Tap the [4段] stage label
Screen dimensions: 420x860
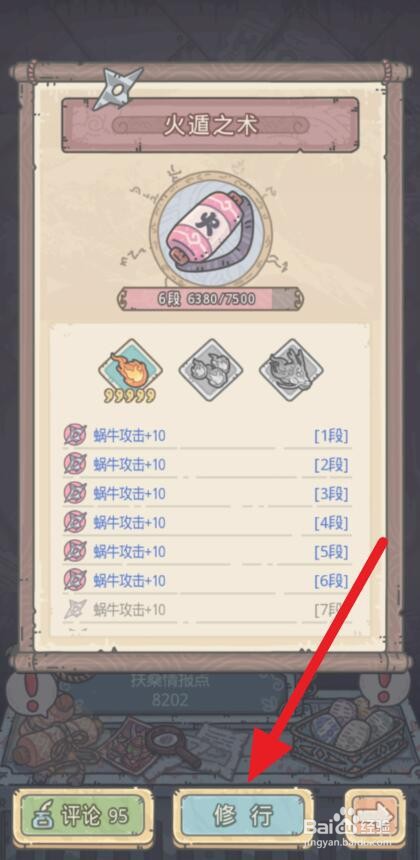(x=331, y=523)
